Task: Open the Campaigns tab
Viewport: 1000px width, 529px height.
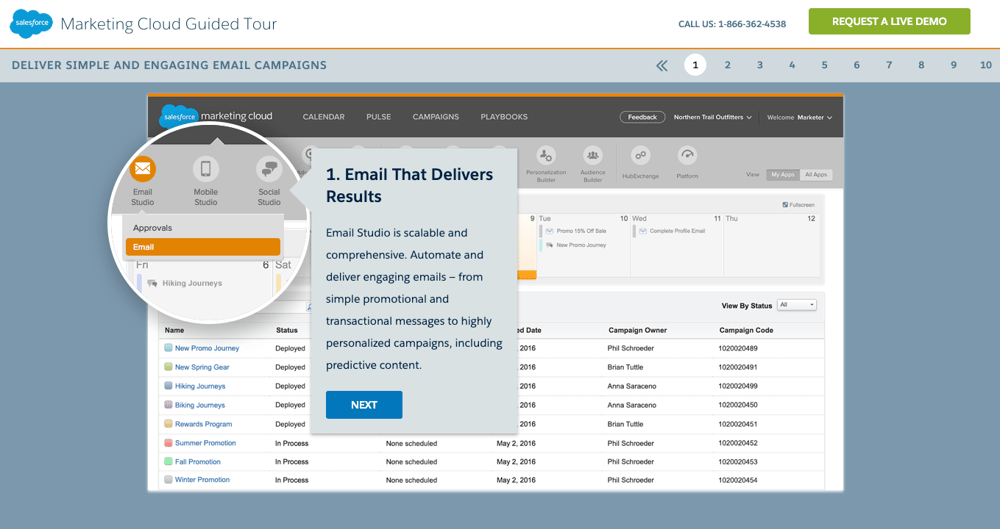Action: click(436, 117)
